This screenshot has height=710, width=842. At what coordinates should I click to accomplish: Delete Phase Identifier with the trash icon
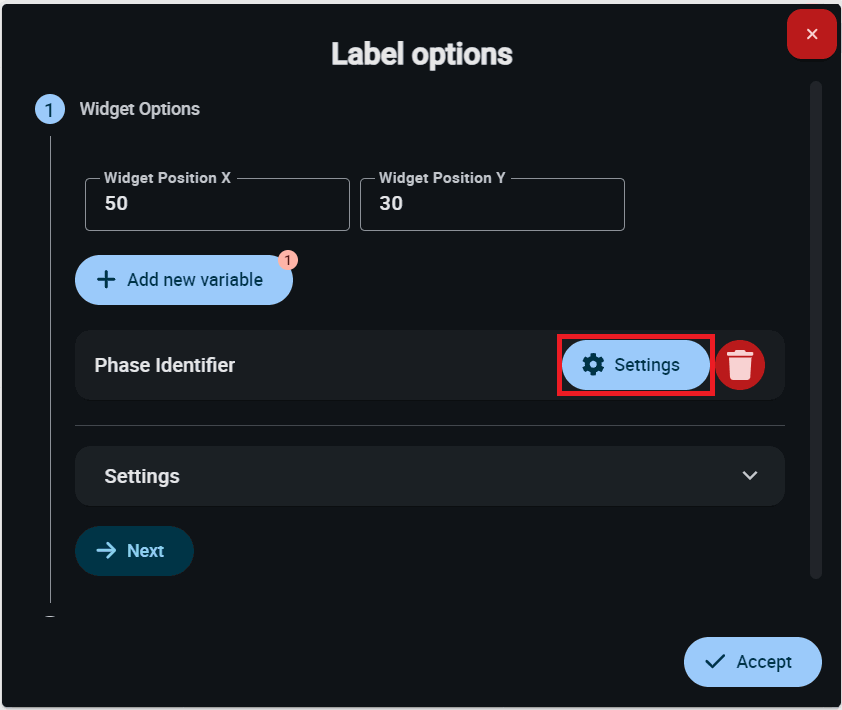click(x=740, y=365)
